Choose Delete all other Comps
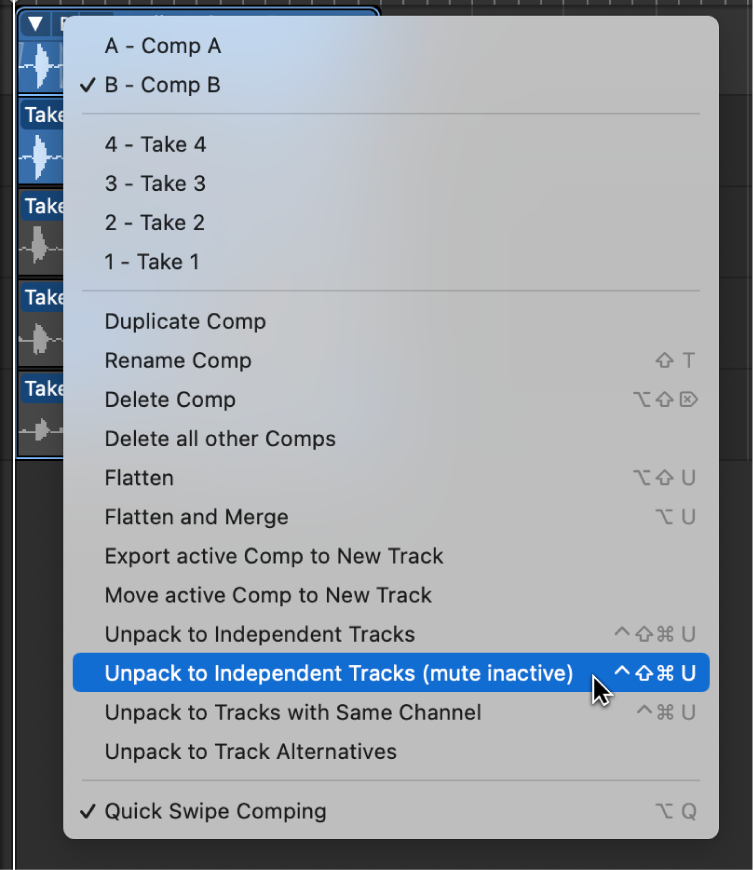This screenshot has width=754, height=870. point(220,438)
